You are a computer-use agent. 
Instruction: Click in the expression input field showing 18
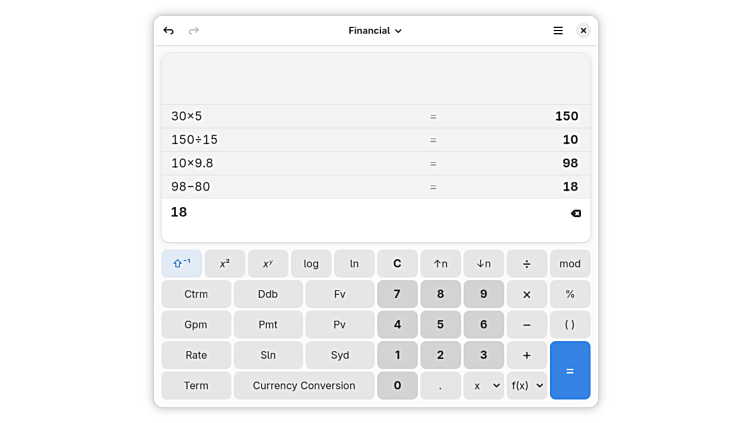pos(360,213)
